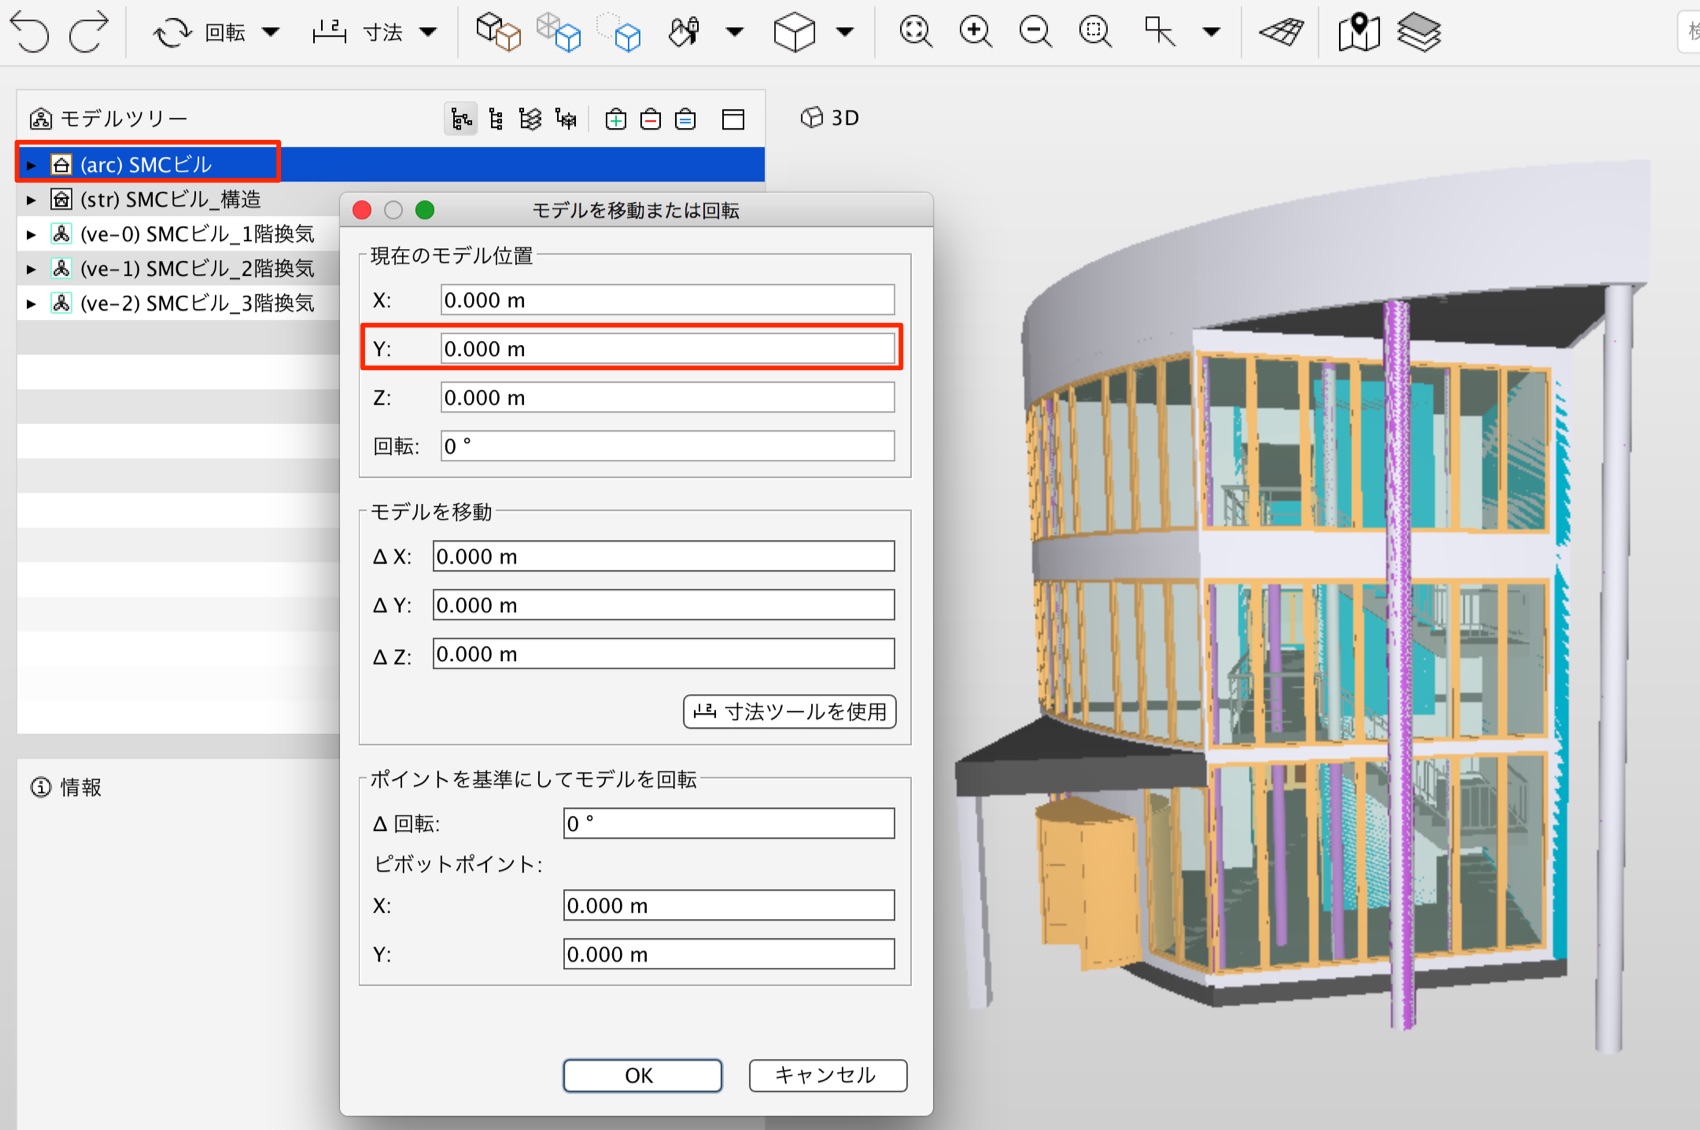Click the current position Z field
Viewport: 1700px width, 1130px height.
667,398
